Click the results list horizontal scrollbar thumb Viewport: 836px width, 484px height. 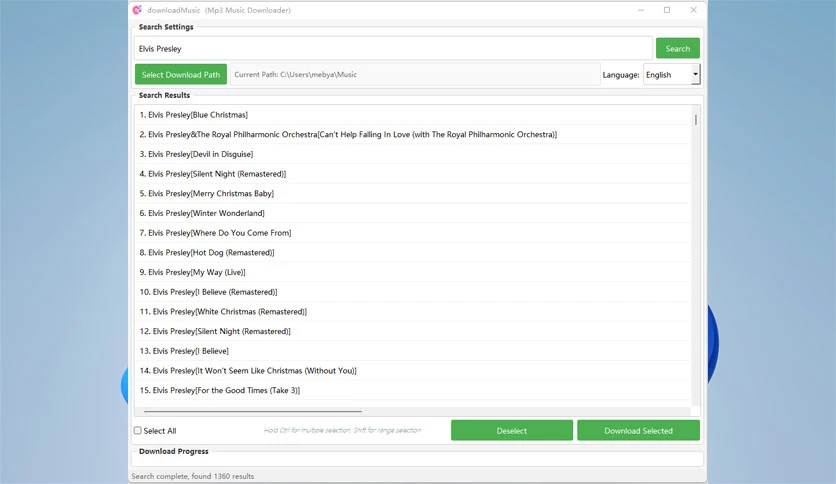(x=253, y=412)
